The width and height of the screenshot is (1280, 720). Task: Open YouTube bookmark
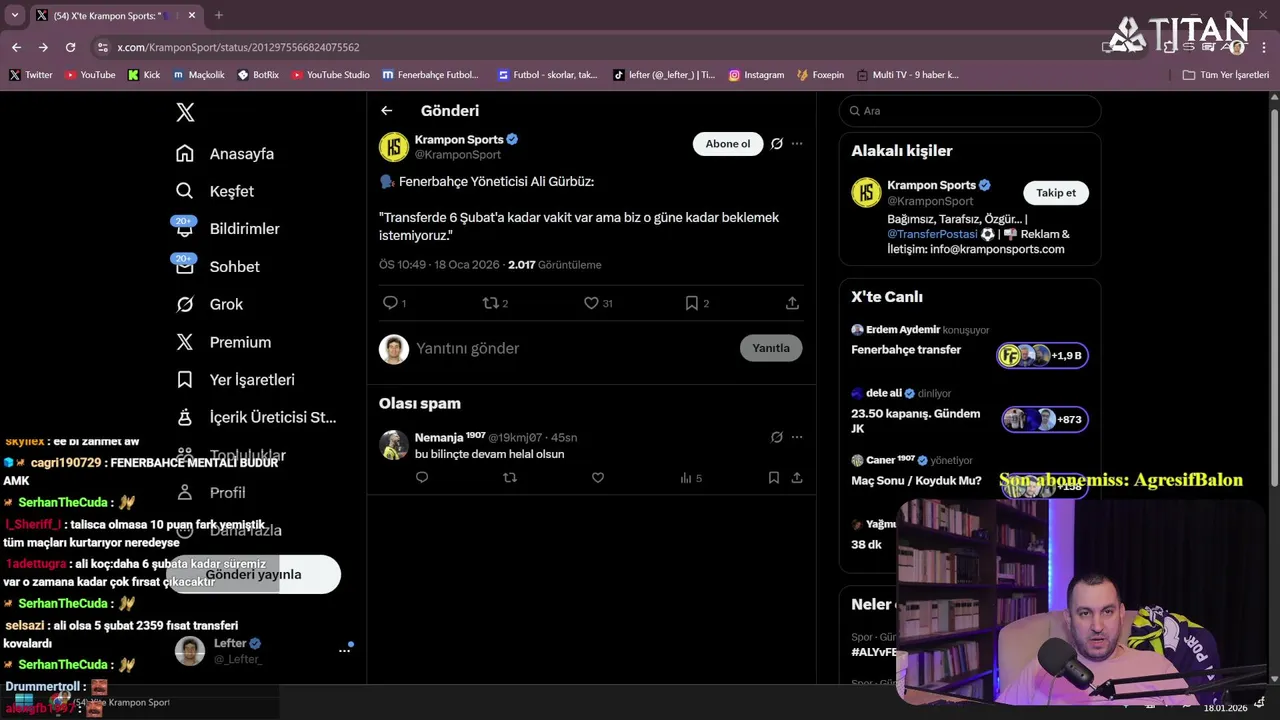tap(90, 75)
